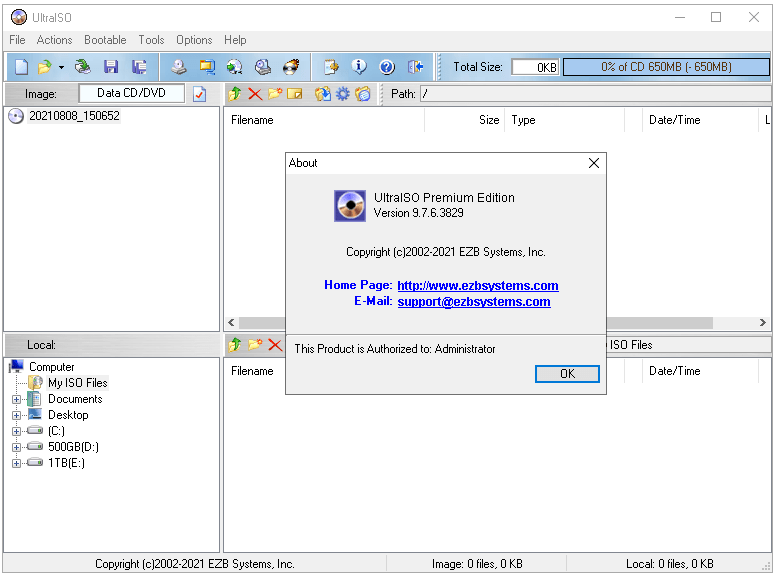Click the UltraISO disc icon in About dialog
774x574 pixels.
pyautogui.click(x=350, y=206)
